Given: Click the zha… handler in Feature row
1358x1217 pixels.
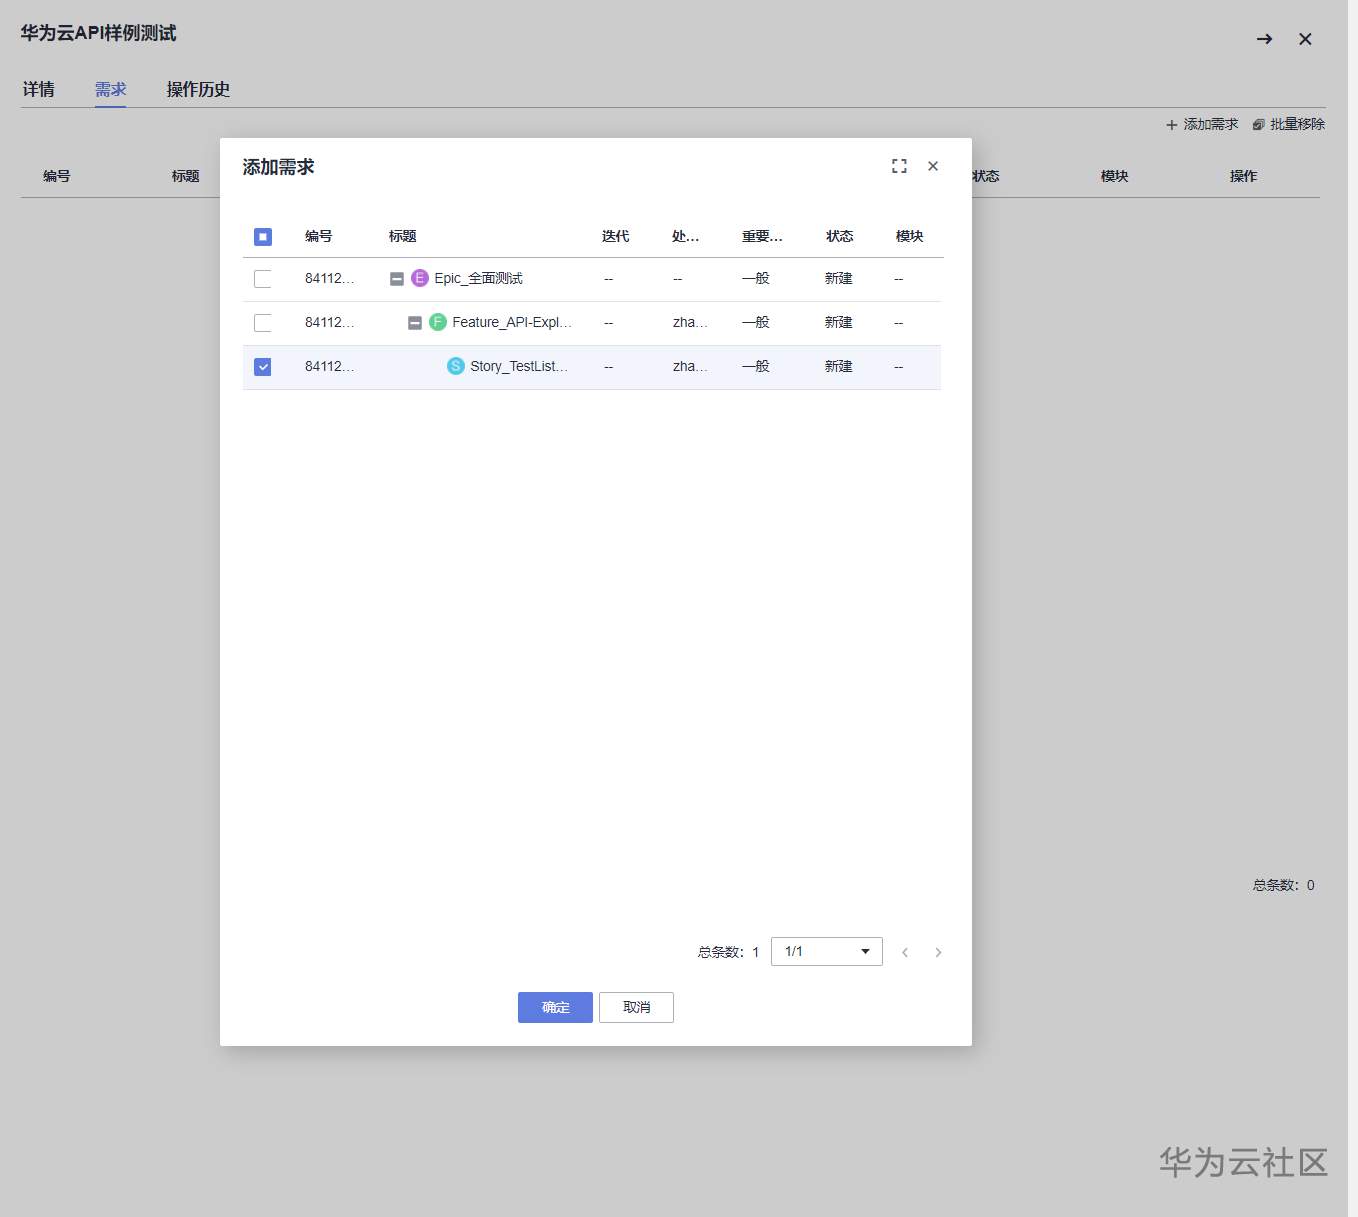Looking at the screenshot, I should 690,322.
